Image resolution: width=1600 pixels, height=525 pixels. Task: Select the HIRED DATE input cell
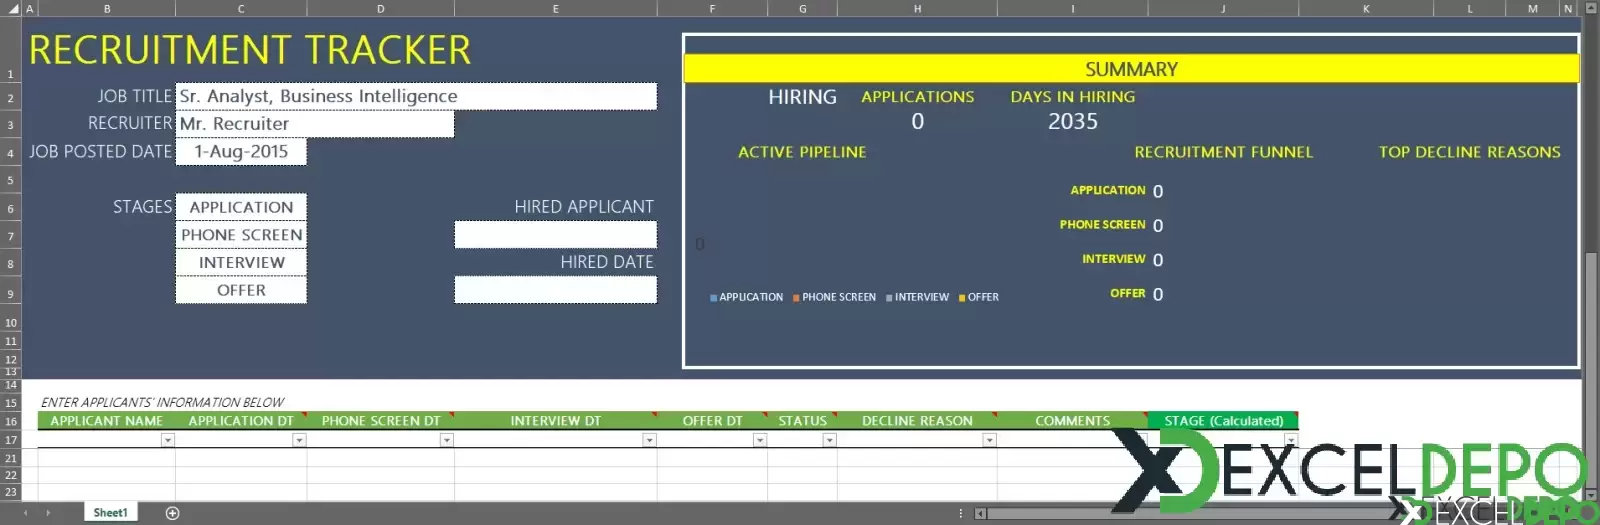click(556, 290)
